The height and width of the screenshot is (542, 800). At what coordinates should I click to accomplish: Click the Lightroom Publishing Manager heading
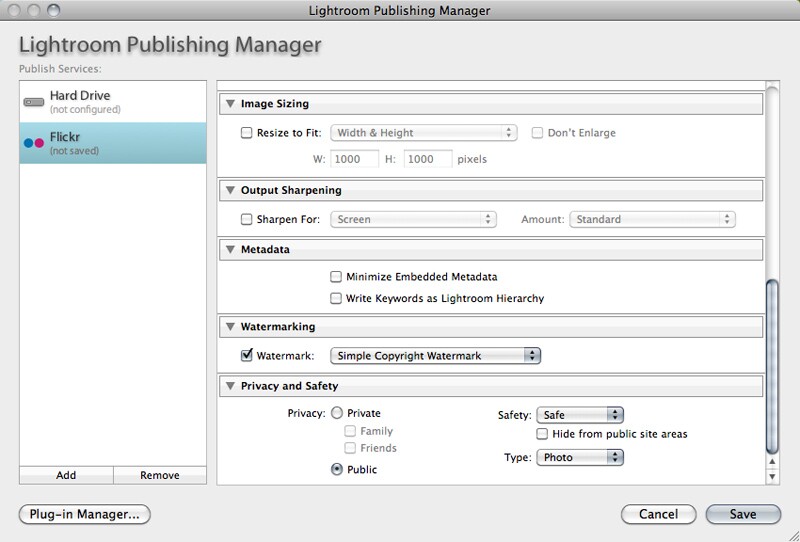170,45
